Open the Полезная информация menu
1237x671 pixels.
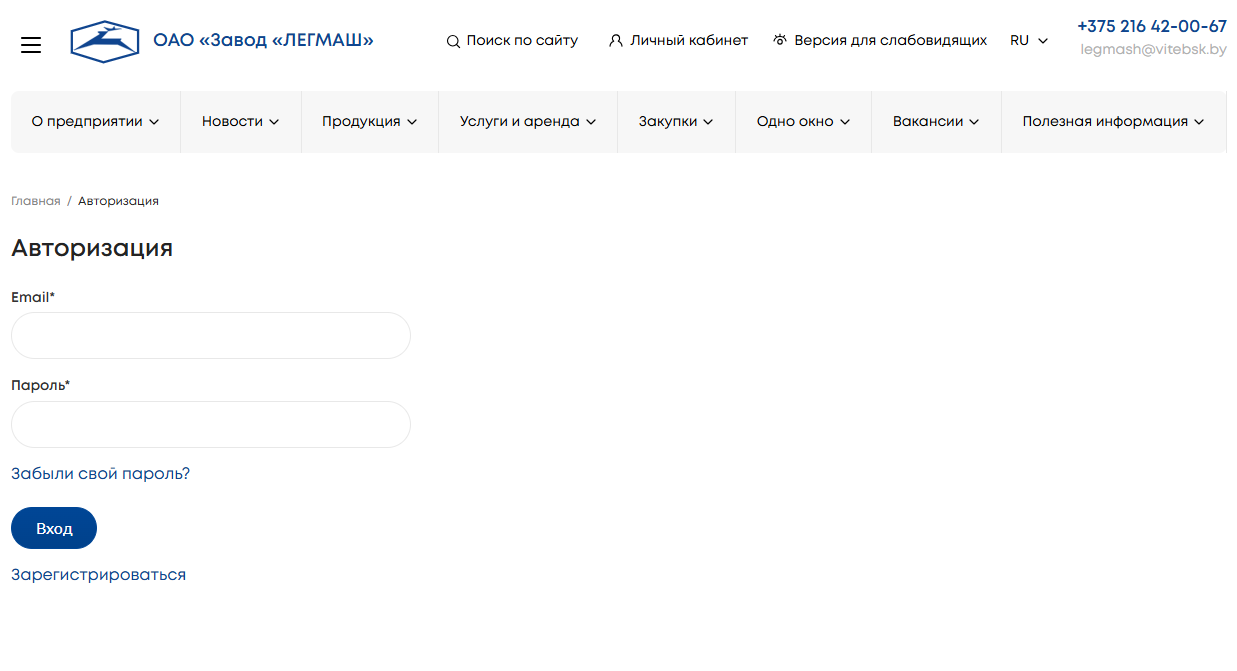tap(1113, 122)
